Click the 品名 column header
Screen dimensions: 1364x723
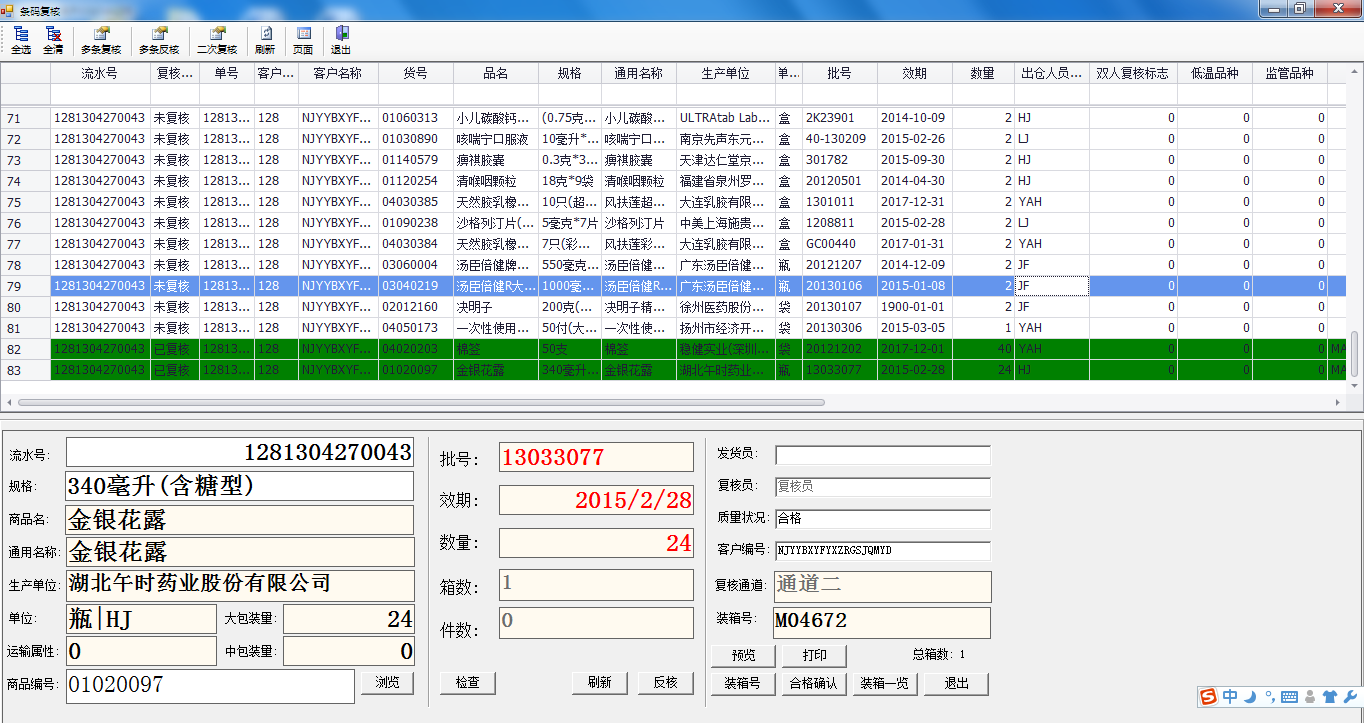[x=496, y=73]
